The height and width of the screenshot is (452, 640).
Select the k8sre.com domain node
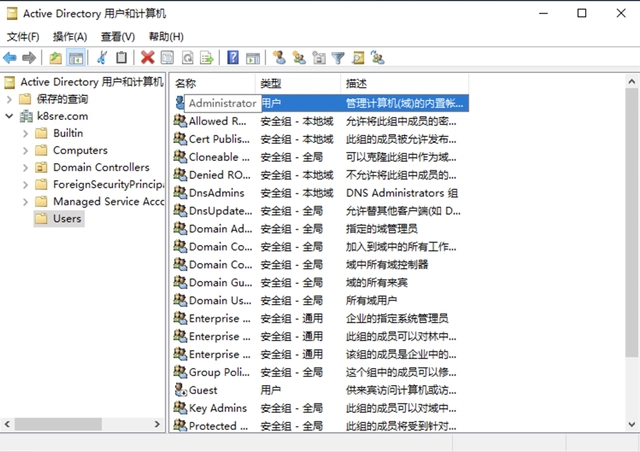tap(54, 116)
